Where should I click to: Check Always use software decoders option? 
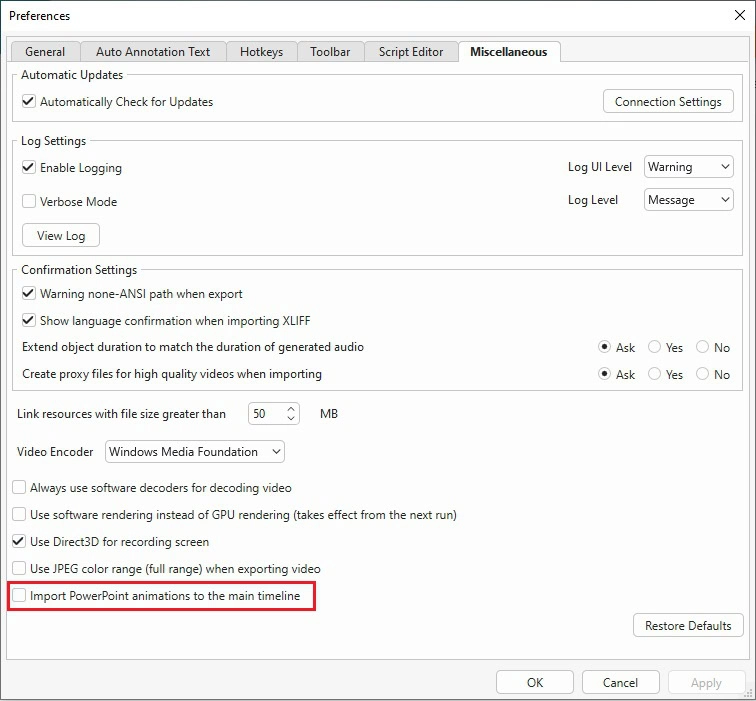point(20,488)
